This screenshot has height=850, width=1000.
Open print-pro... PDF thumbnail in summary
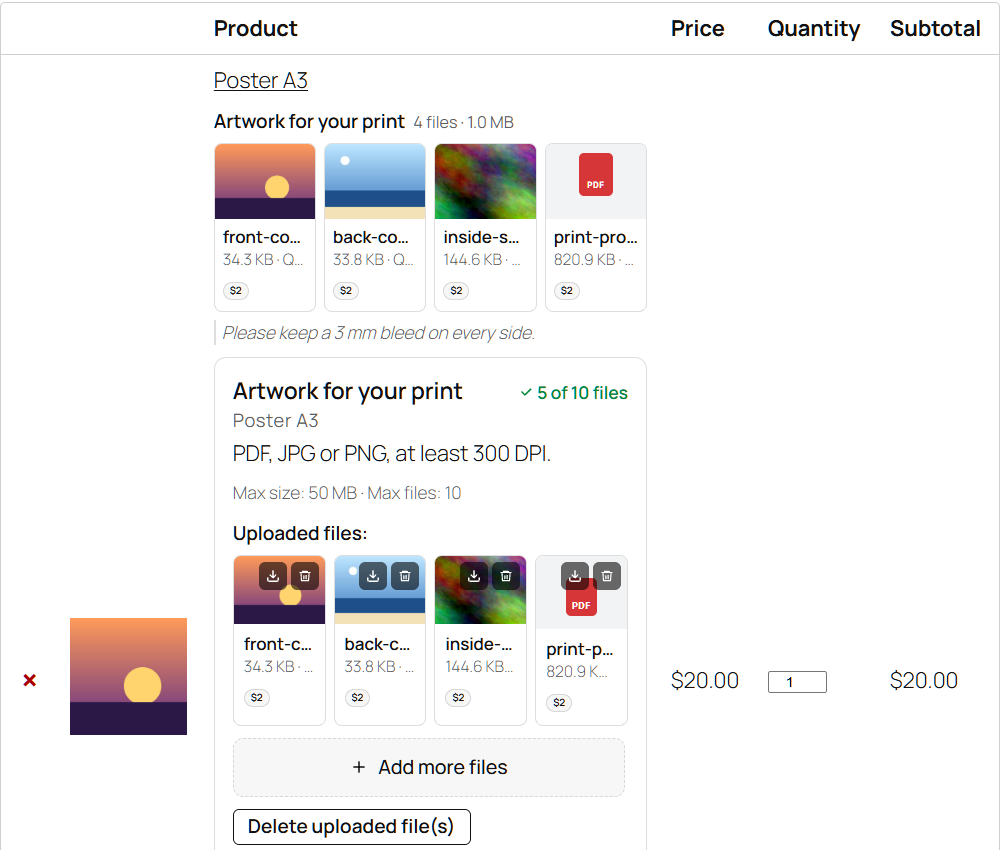click(x=596, y=181)
